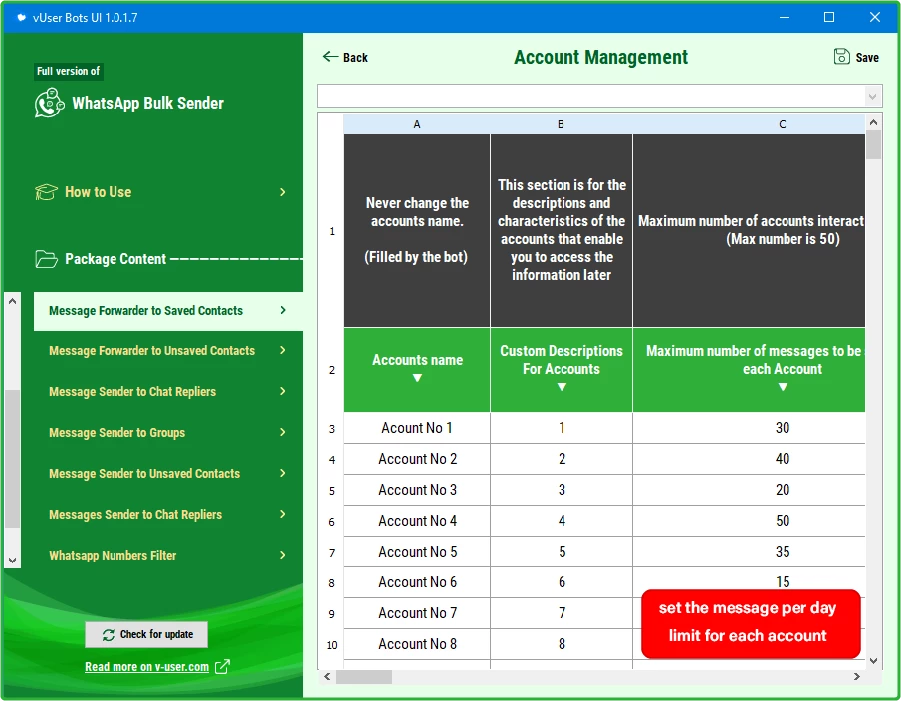Click the Check for update button

pyautogui.click(x=147, y=634)
